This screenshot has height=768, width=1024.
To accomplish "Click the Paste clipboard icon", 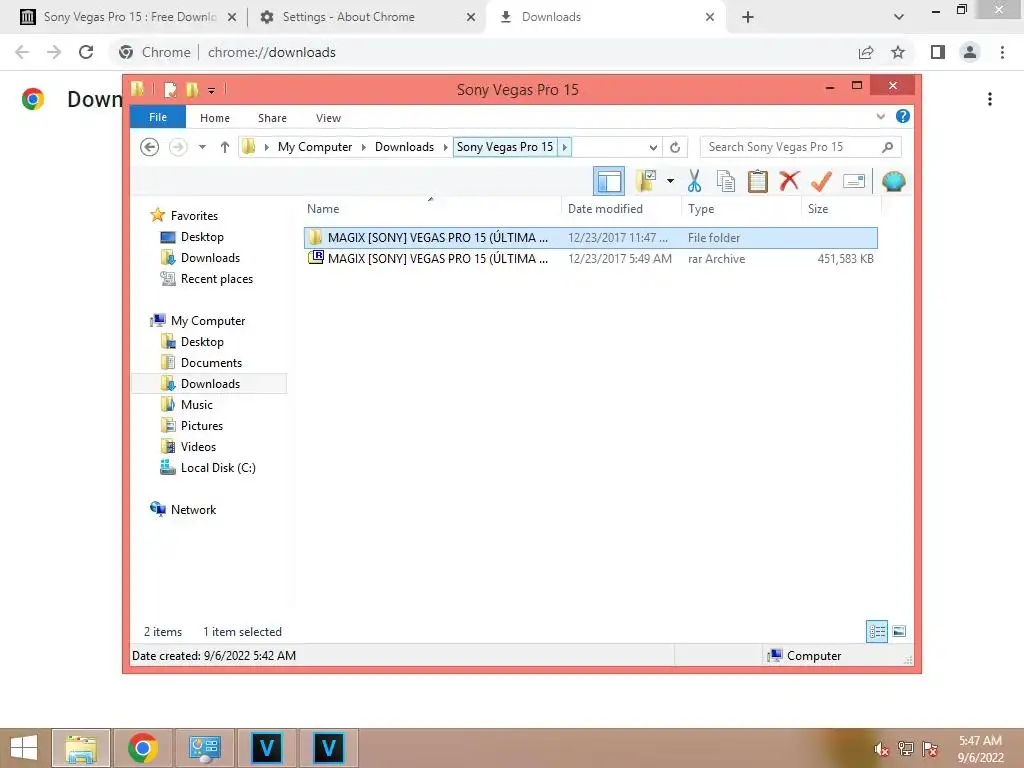I will 758,181.
